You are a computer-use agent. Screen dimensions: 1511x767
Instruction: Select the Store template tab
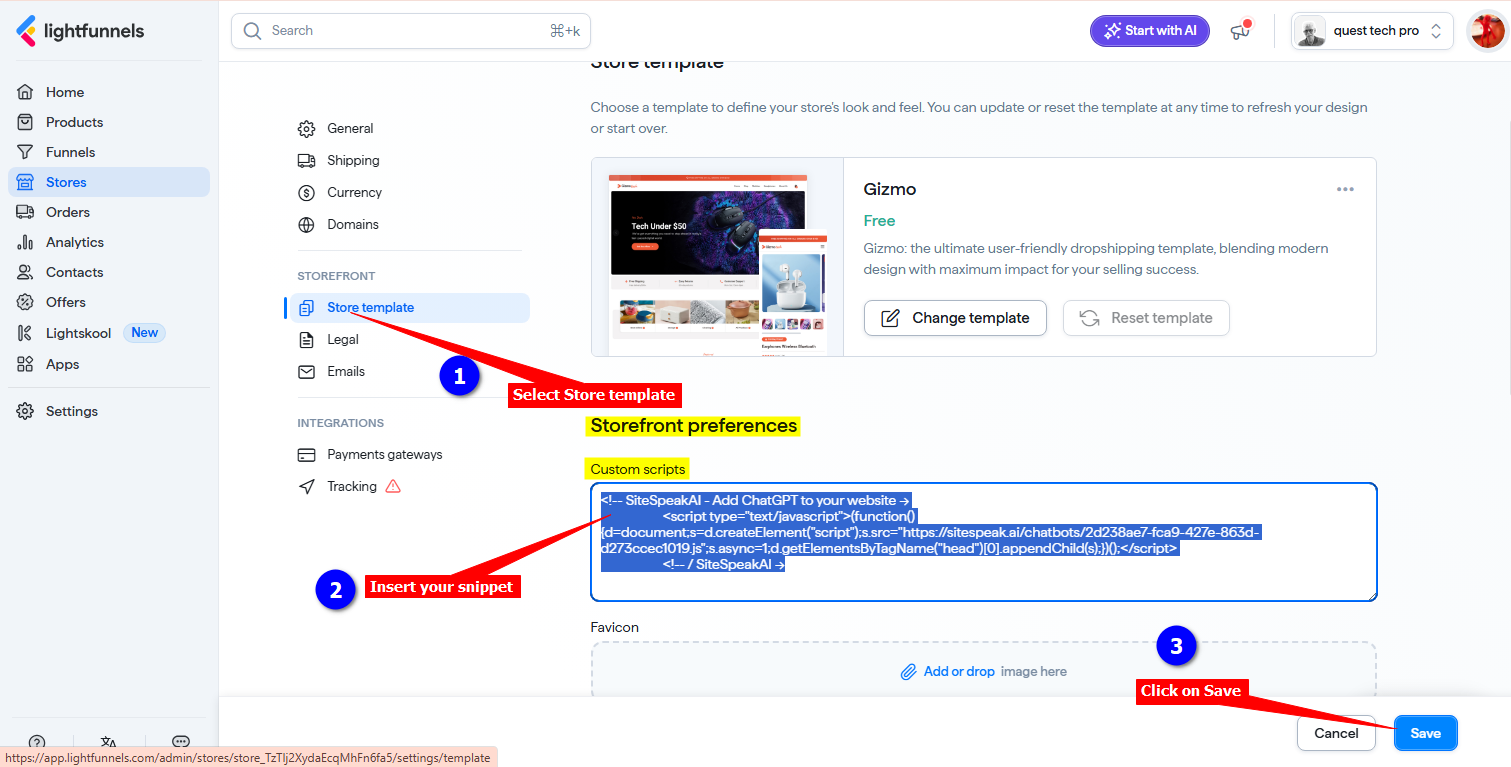coord(407,307)
